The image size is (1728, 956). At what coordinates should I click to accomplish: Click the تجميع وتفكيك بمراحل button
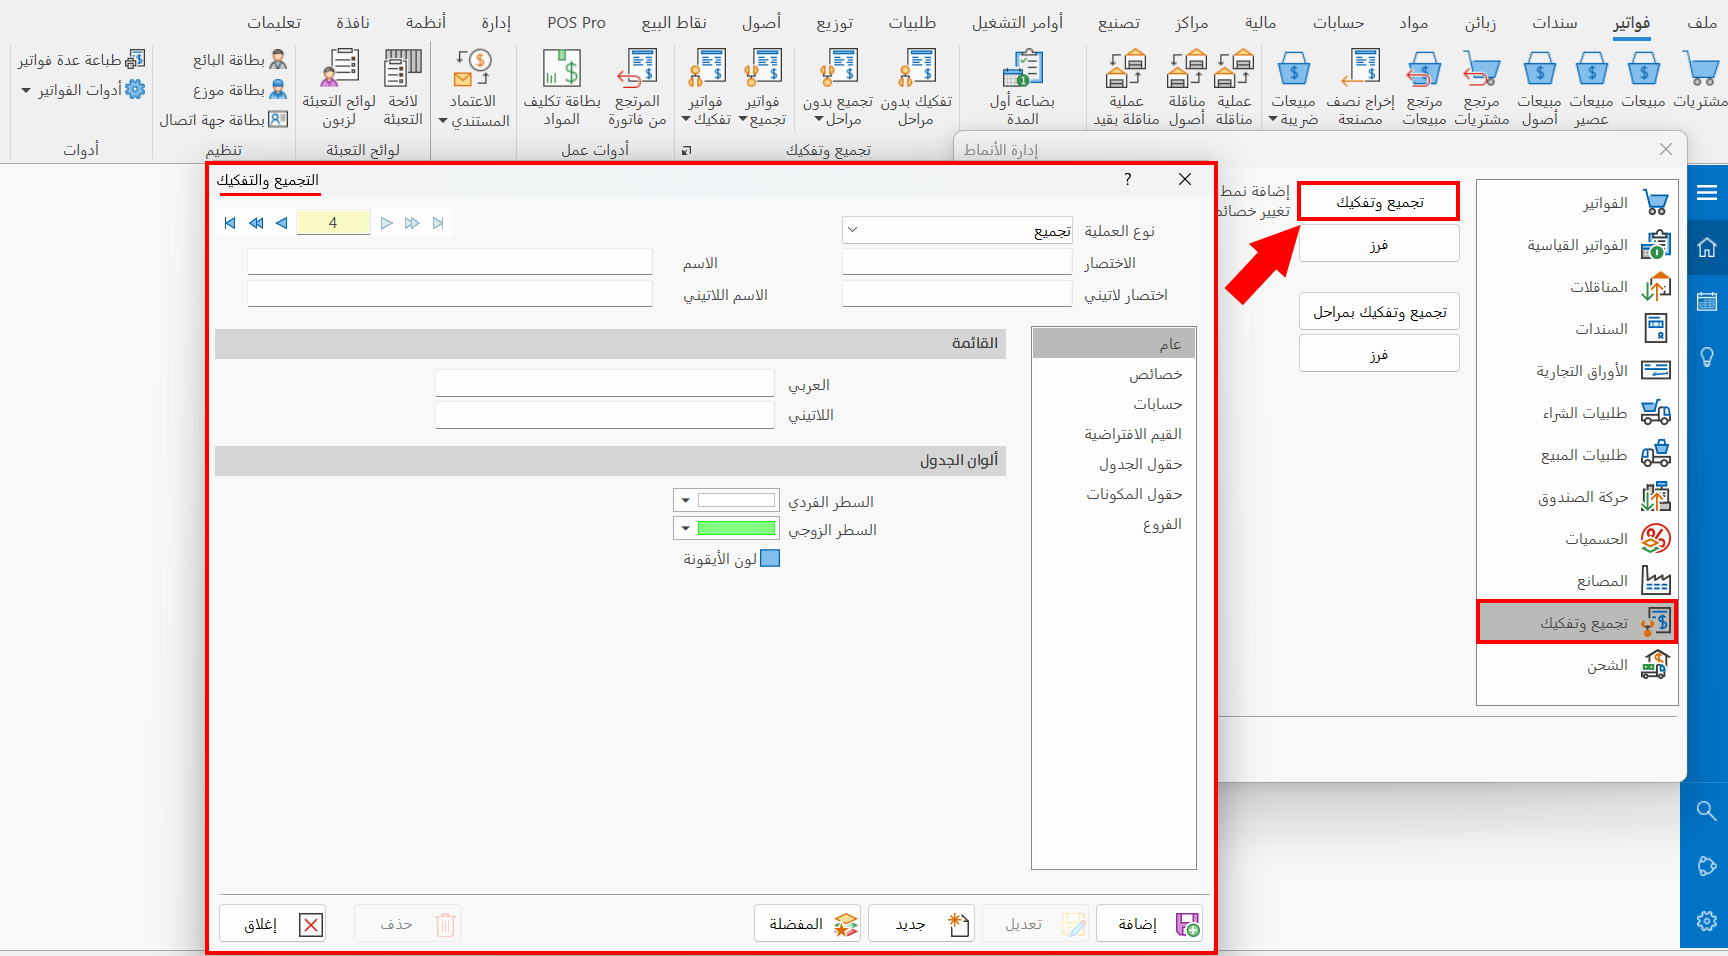[x=1379, y=312]
